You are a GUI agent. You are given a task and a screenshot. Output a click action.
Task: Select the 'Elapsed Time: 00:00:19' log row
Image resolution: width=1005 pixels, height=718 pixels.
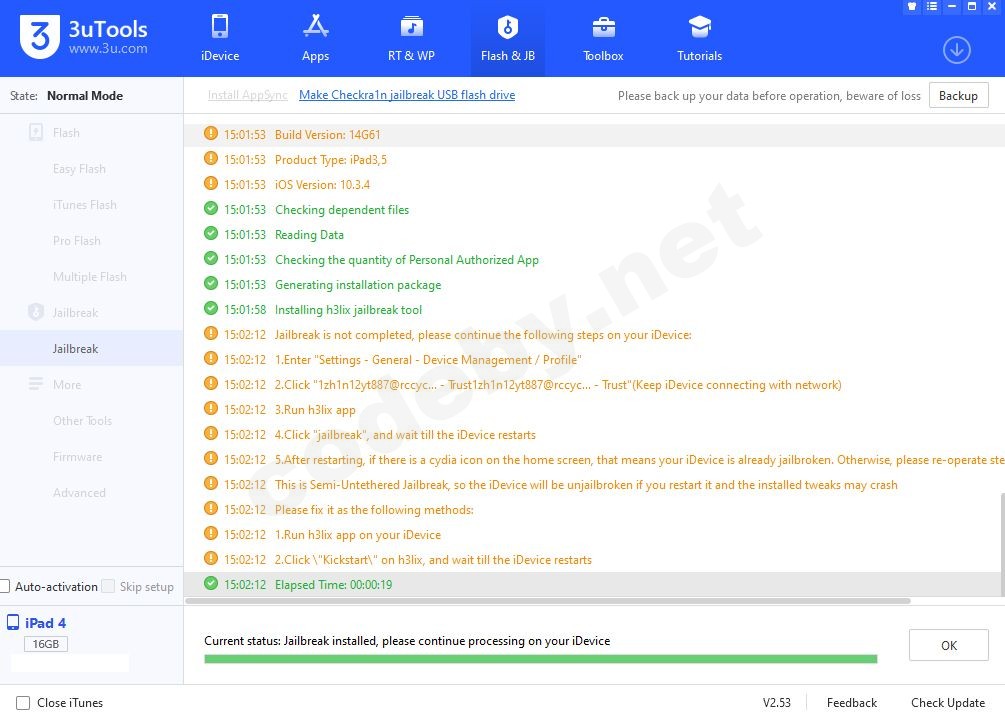(594, 584)
